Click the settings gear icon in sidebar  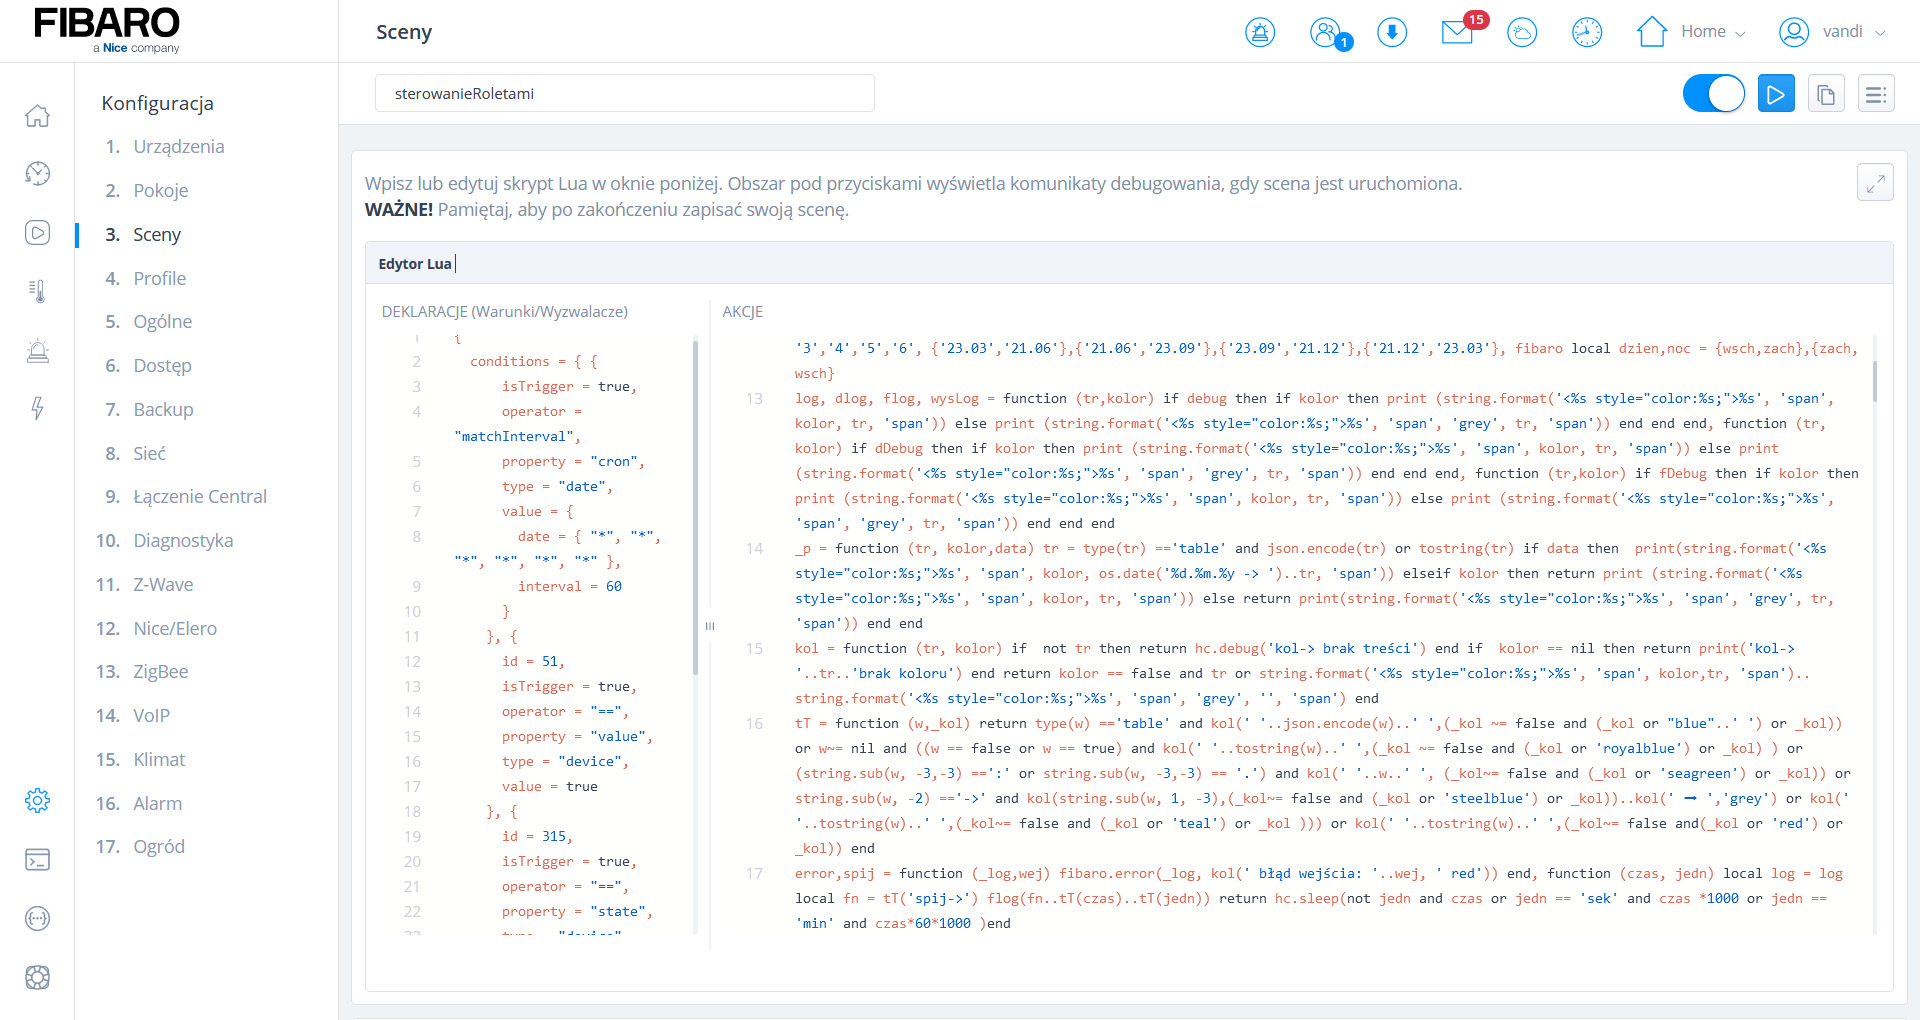click(x=37, y=800)
